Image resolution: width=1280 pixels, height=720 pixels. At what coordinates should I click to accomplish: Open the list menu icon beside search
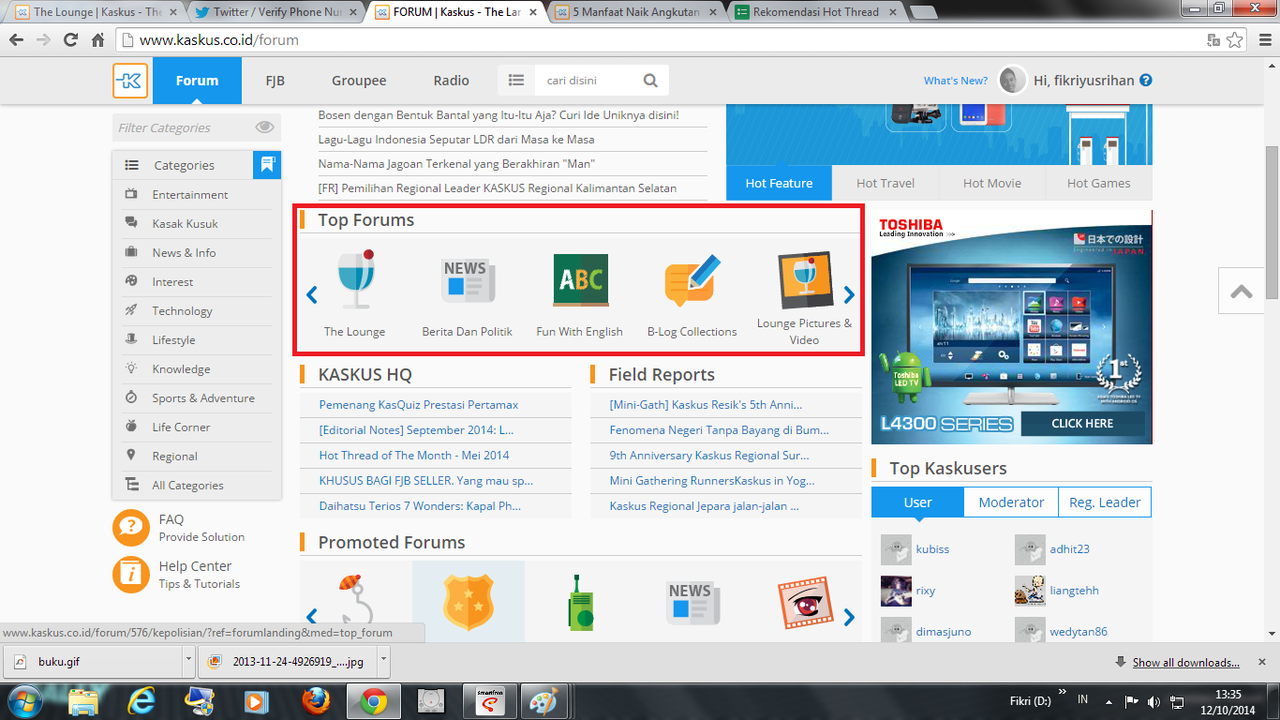pyautogui.click(x=516, y=81)
